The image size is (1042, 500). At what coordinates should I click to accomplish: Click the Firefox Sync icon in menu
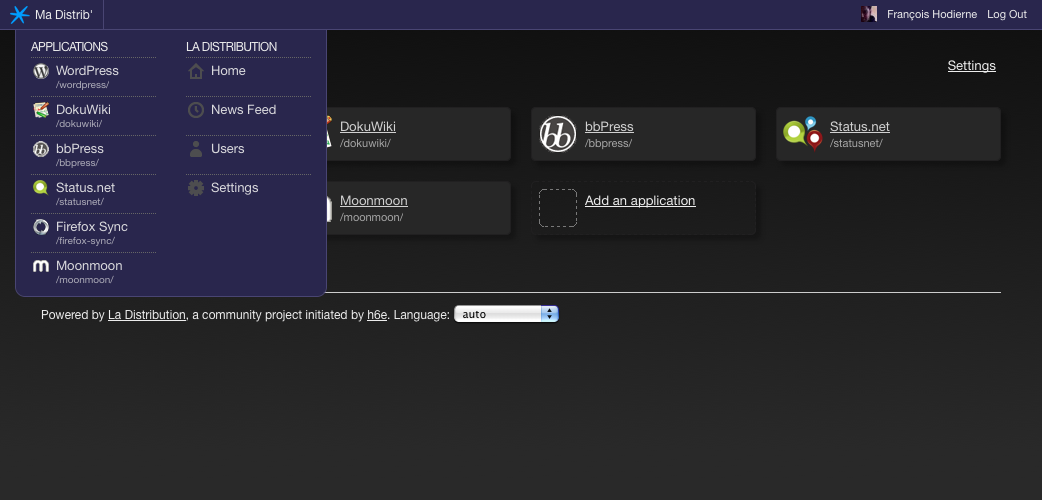point(41,227)
